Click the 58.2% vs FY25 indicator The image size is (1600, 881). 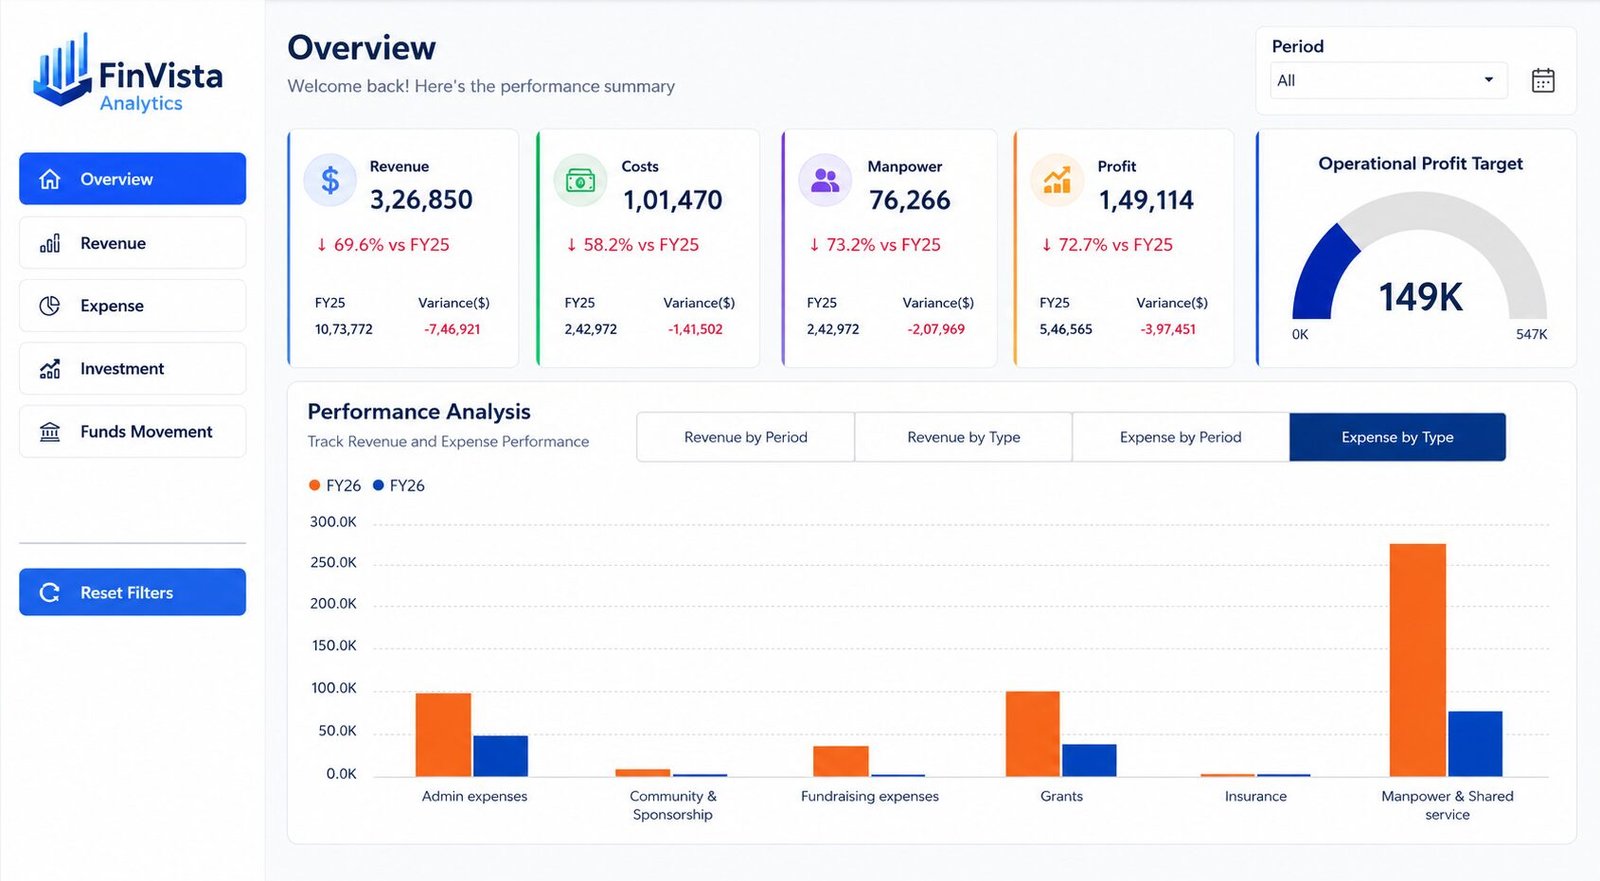coord(632,245)
